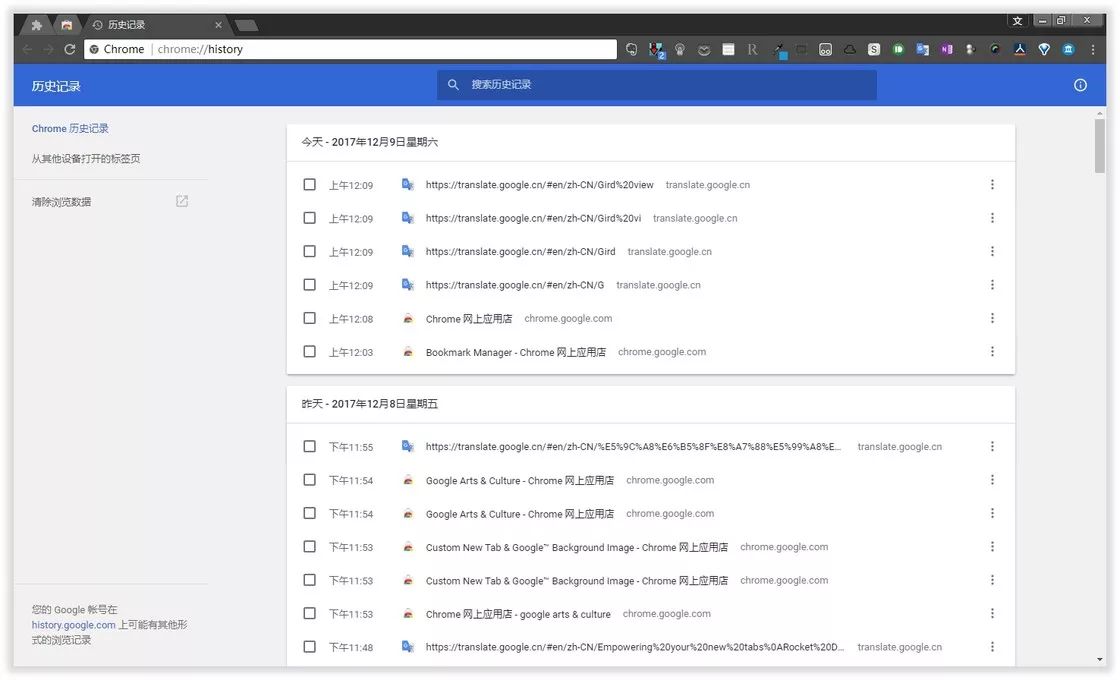This screenshot has width=1120, height=680.
Task: Open more actions for 上午12:08 Chrome 网上应用店
Action: 992,318
